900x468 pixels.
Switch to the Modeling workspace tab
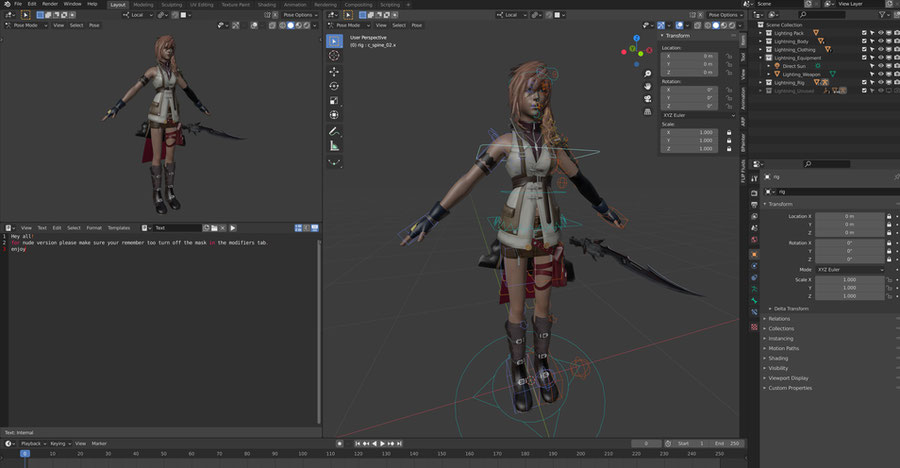pos(143,5)
